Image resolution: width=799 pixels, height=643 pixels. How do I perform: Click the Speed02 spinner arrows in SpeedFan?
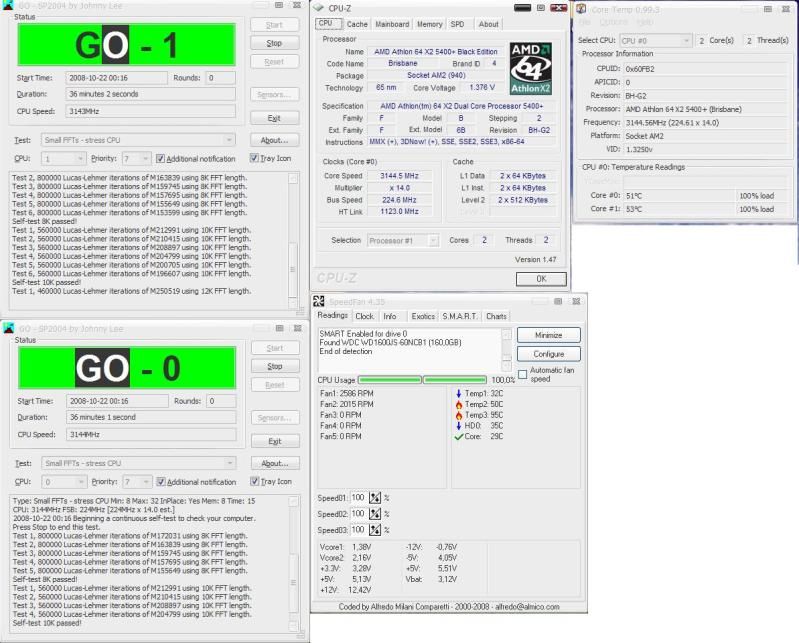375,514
